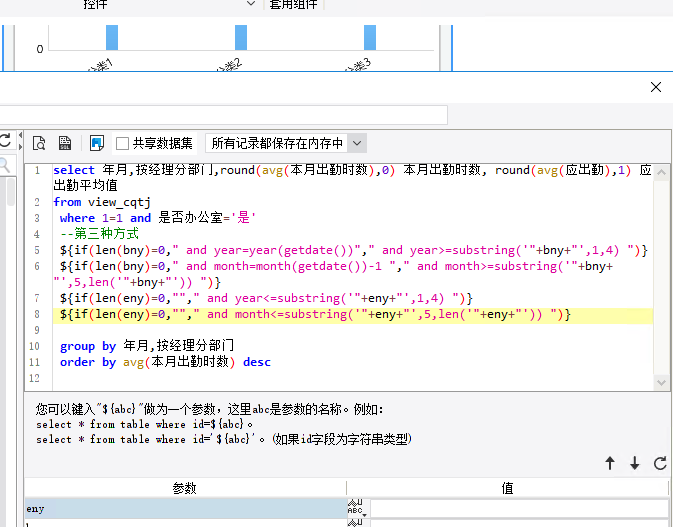Screen dimensions: 673x527
Task: Click the 参数 column header
Action: point(185,488)
